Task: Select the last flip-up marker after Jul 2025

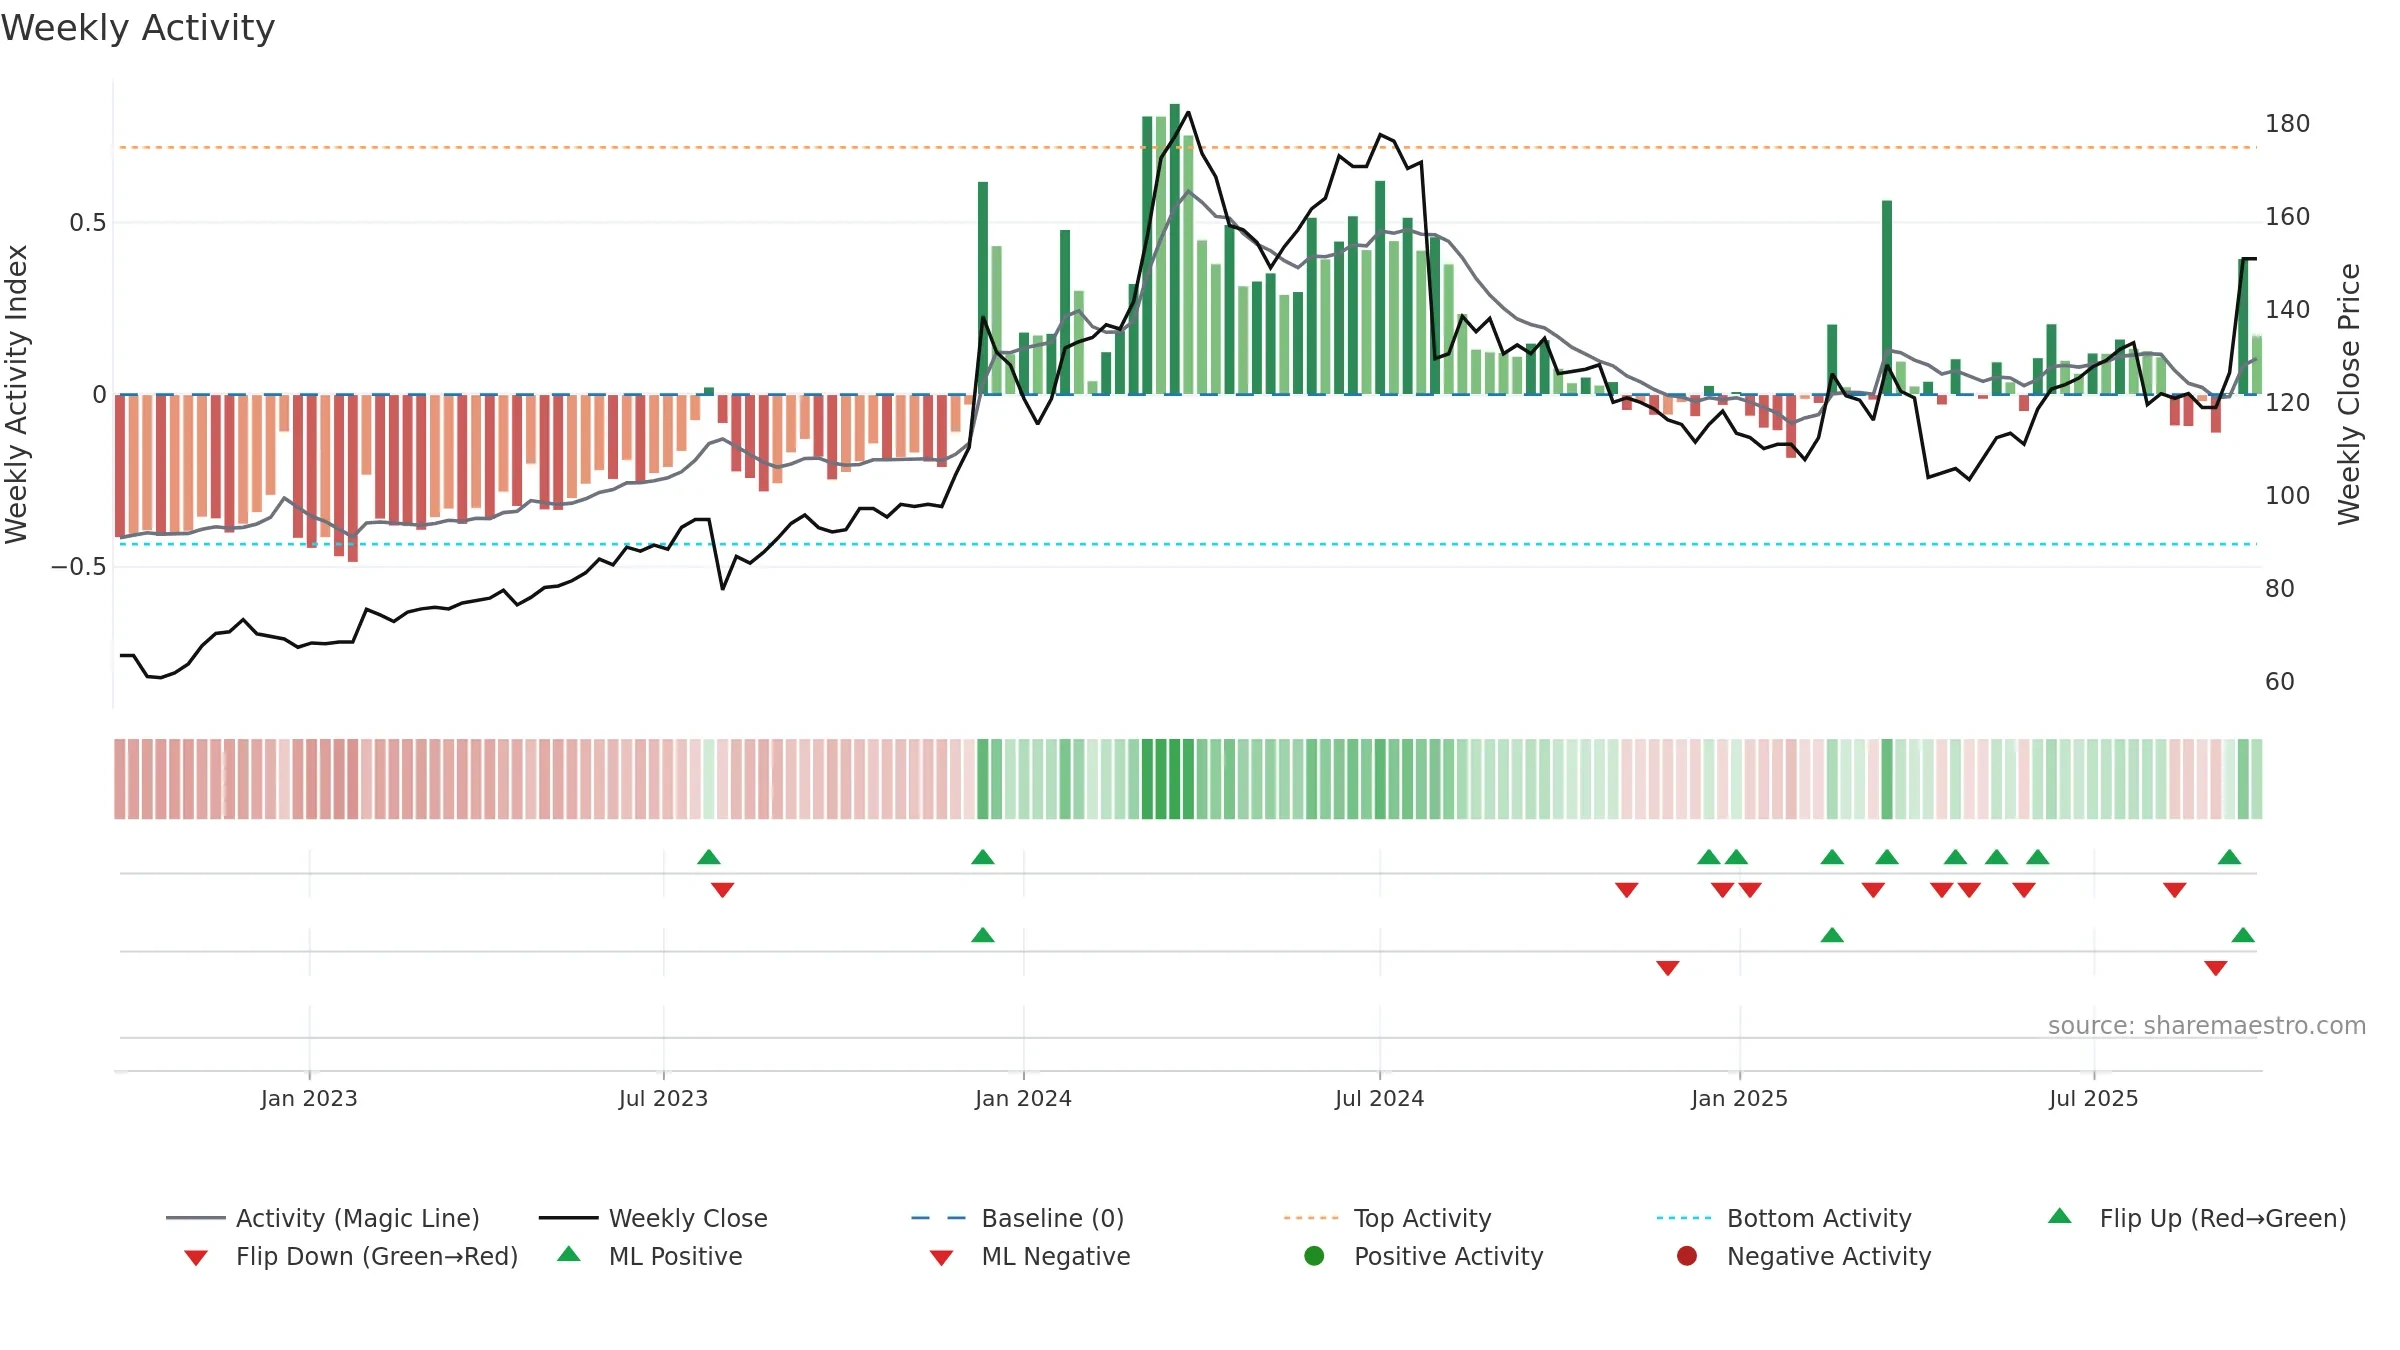Action: 2229,857
